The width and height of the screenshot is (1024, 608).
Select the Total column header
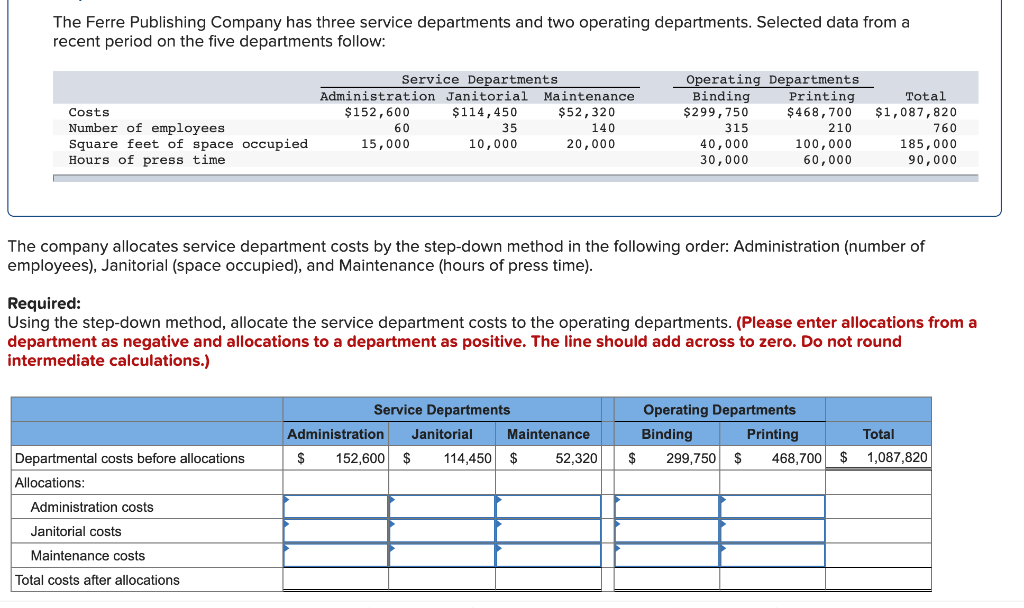point(878,434)
